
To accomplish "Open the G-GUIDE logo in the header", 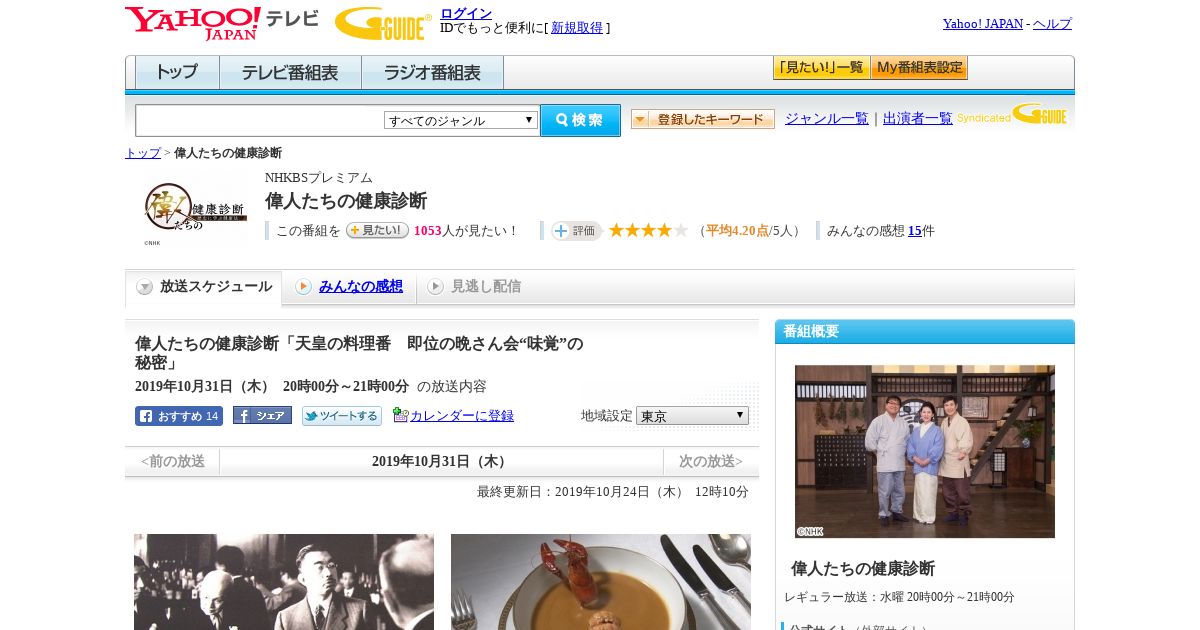I will [383, 23].
